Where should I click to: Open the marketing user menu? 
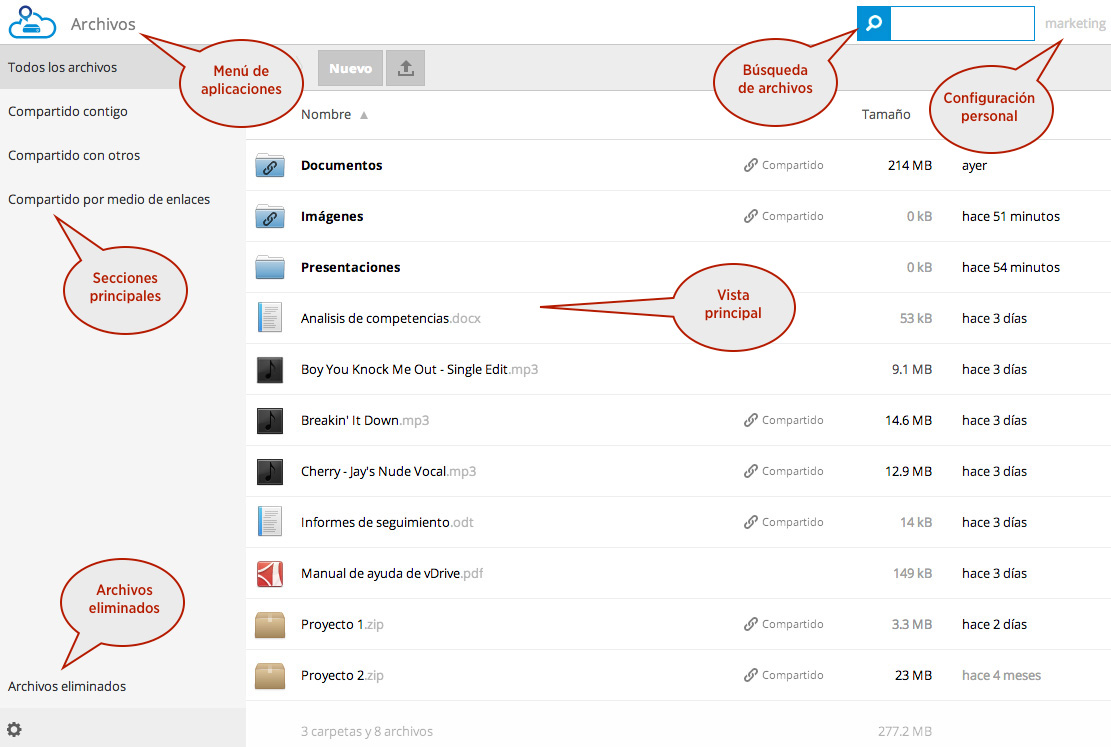[1075, 23]
